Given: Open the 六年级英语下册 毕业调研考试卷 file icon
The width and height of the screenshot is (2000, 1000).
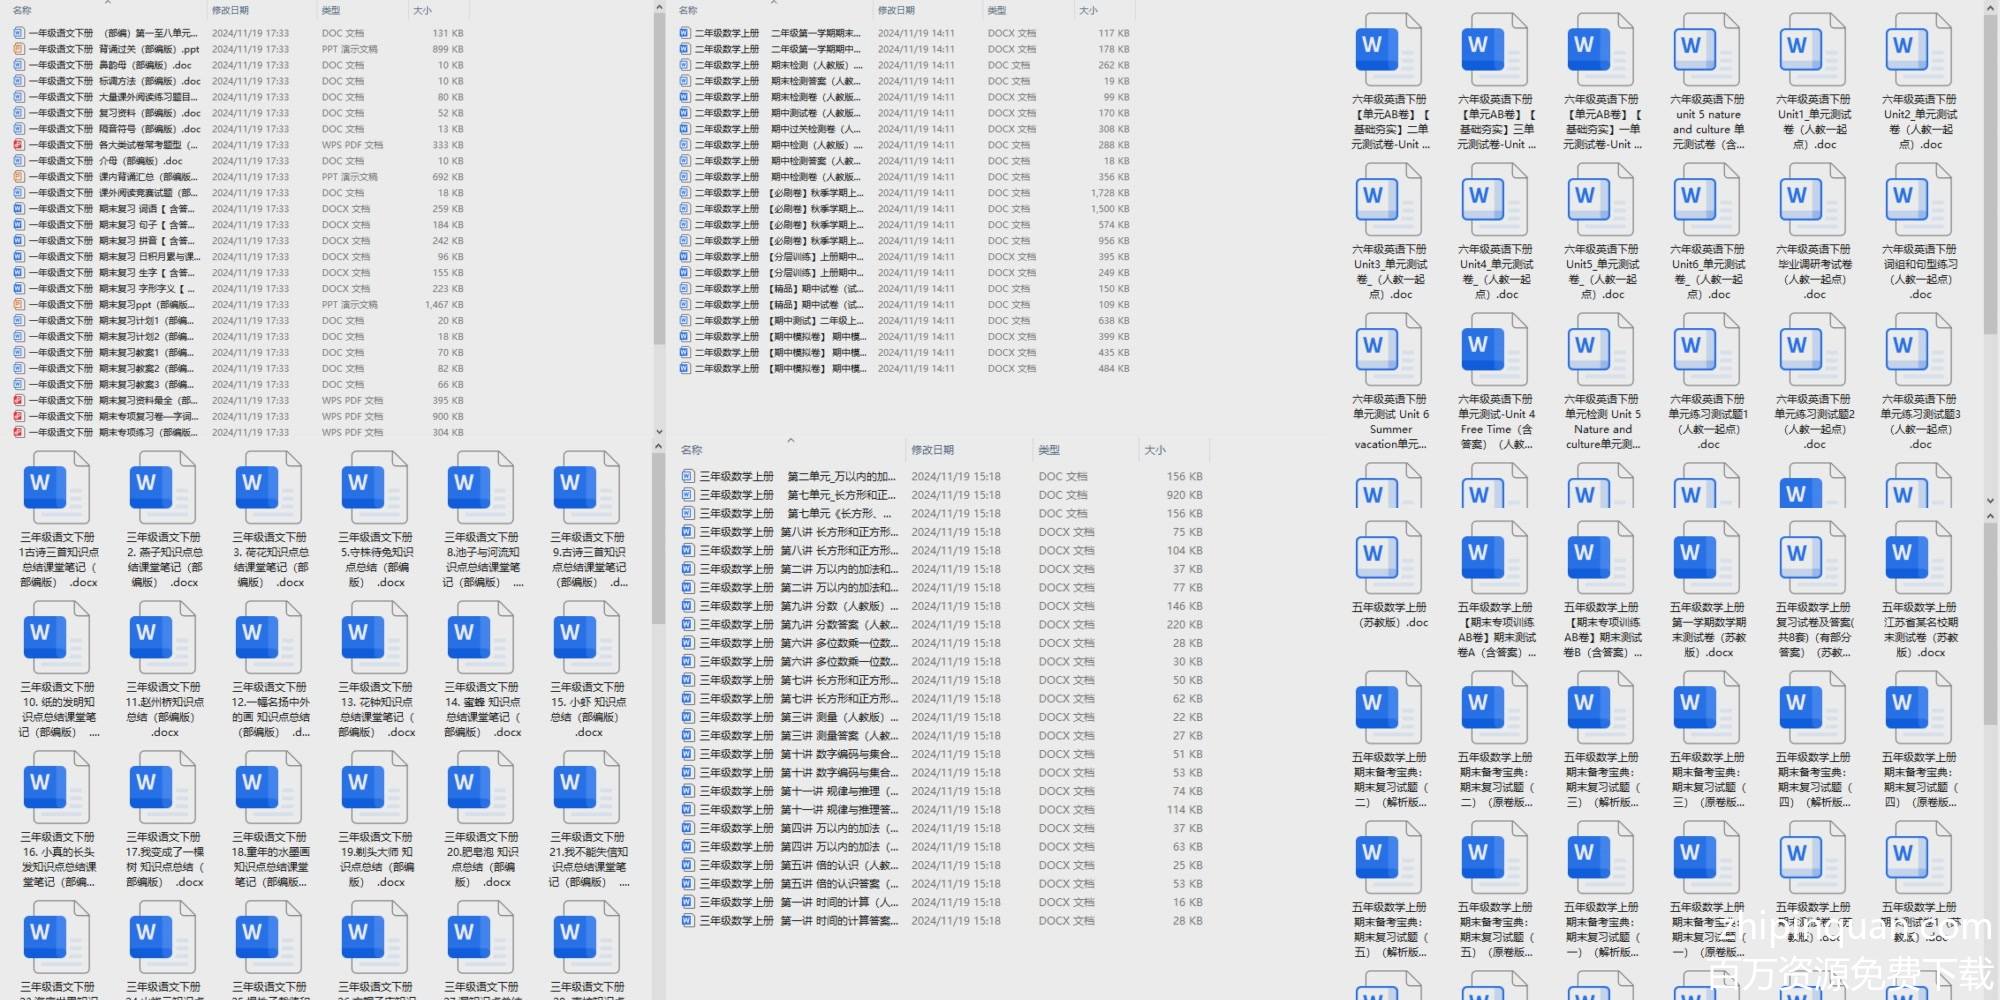Looking at the screenshot, I should click(x=1812, y=199).
